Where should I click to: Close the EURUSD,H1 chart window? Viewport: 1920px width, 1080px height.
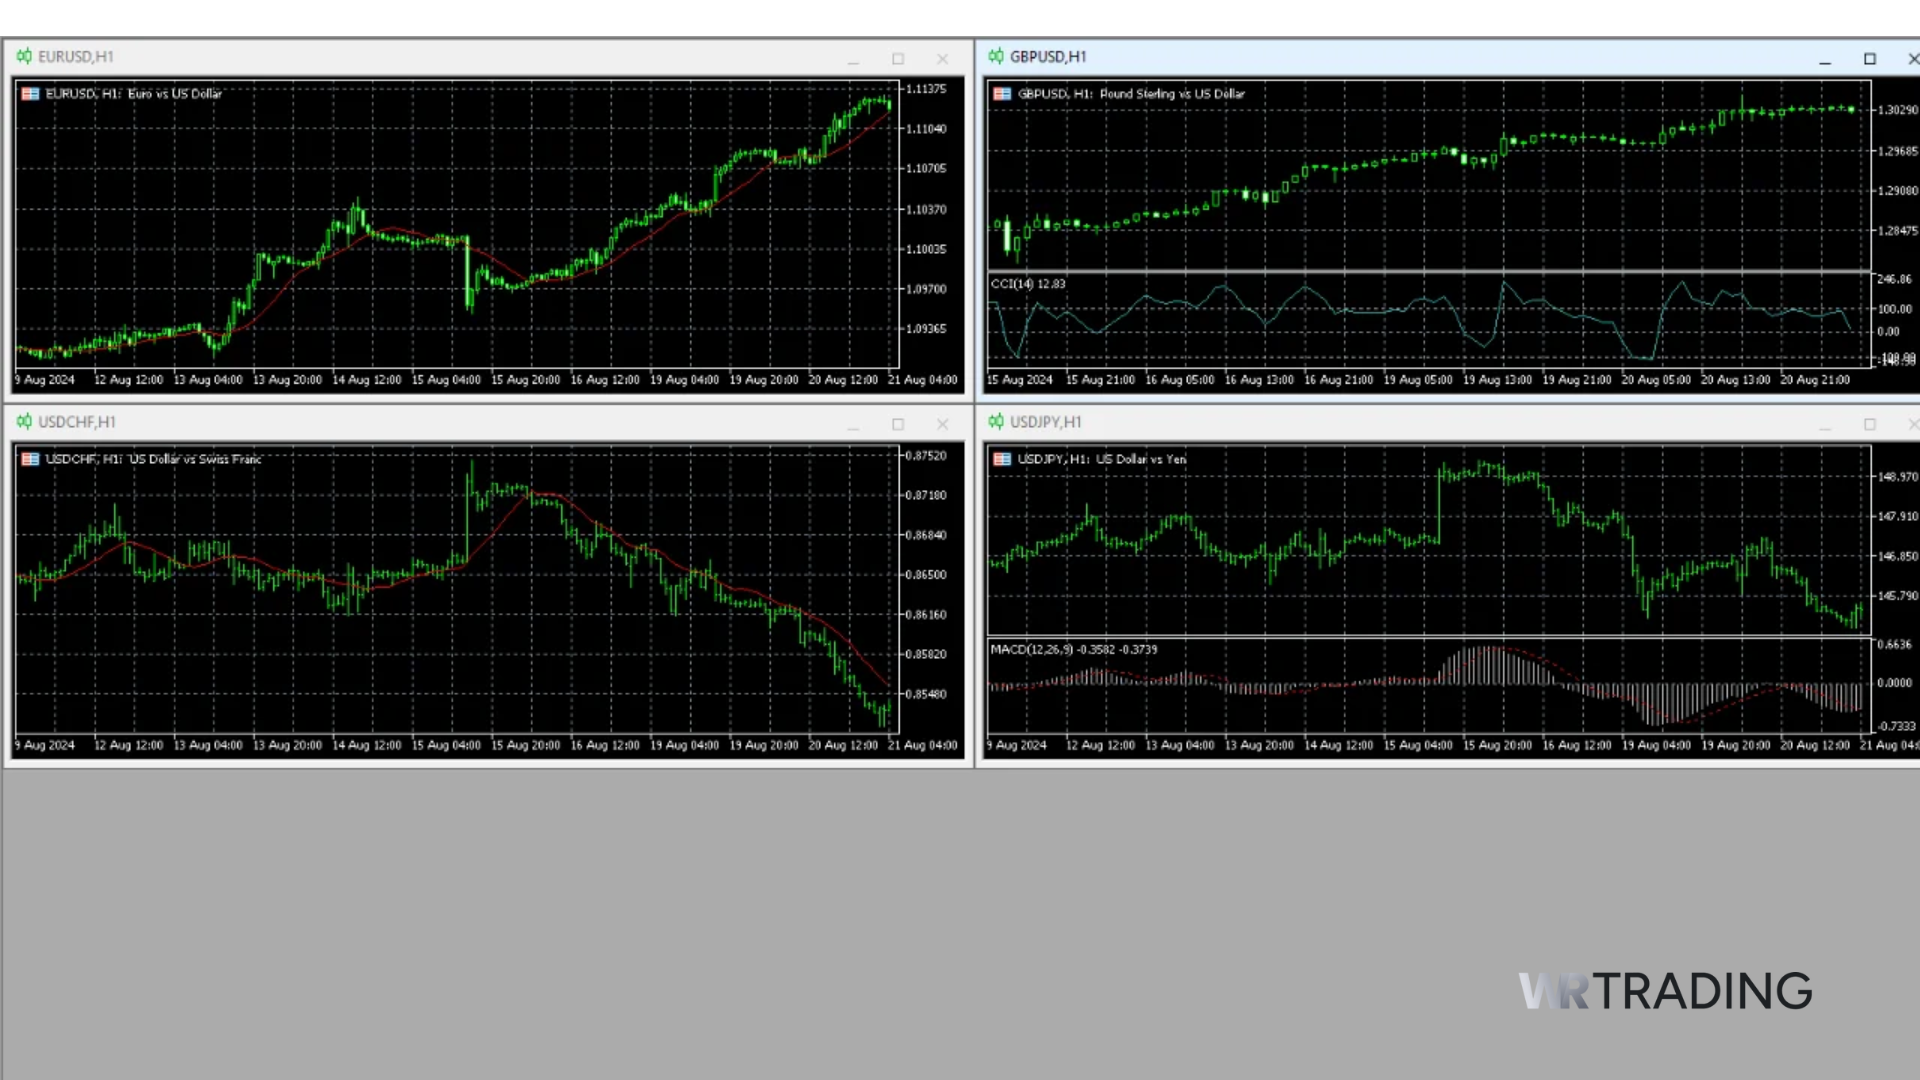click(942, 59)
